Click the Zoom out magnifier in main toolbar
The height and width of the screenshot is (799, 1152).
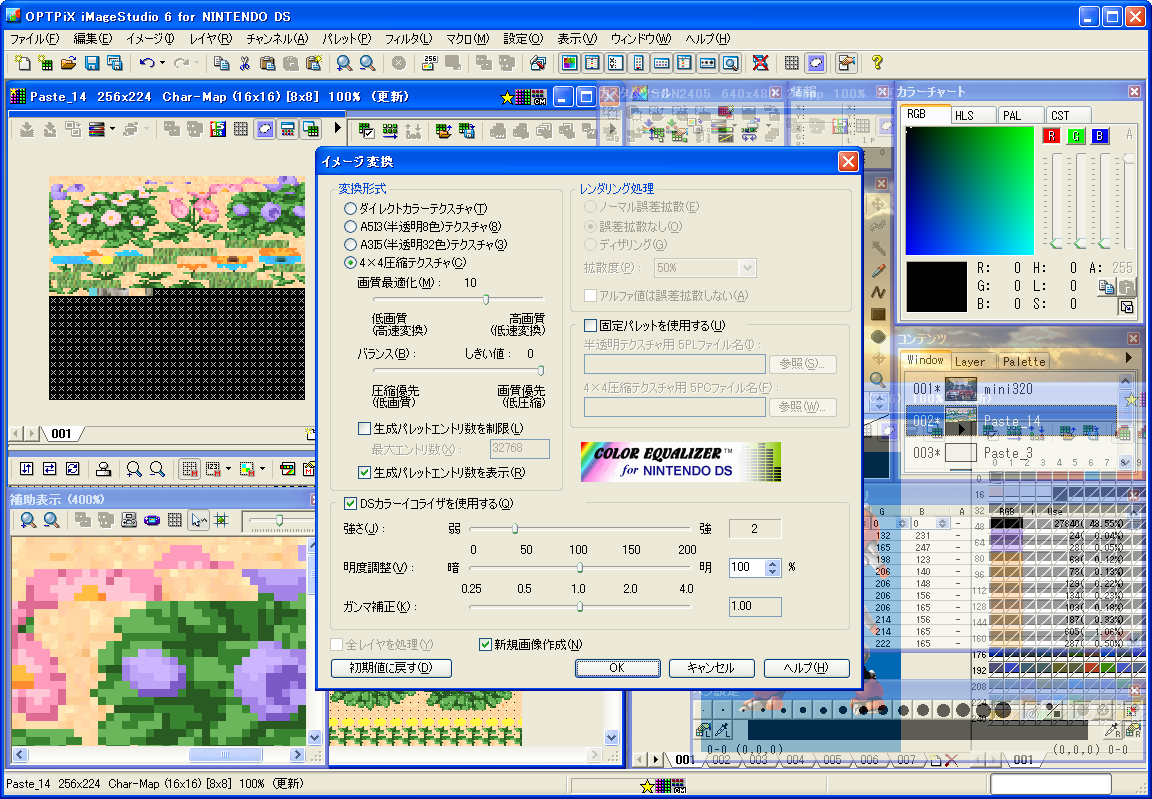pos(367,63)
